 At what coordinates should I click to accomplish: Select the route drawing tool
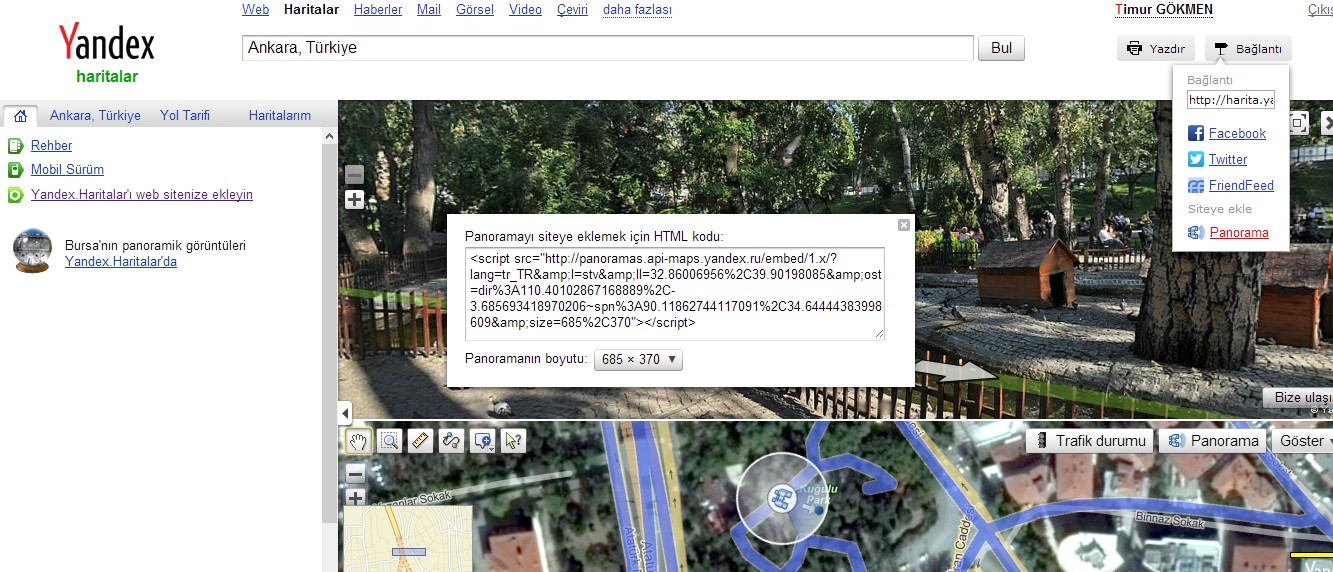click(451, 440)
